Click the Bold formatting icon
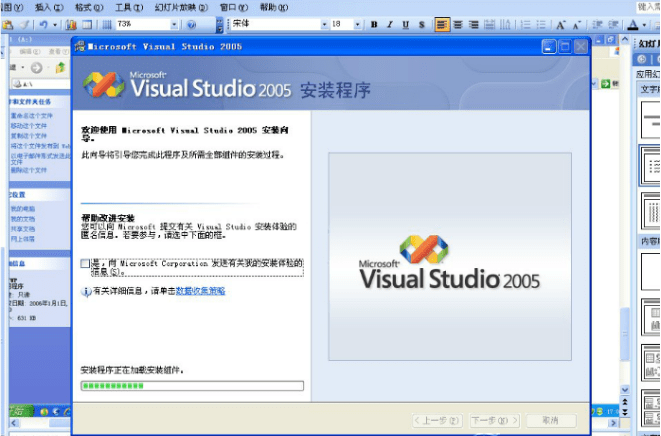 coord(374,23)
